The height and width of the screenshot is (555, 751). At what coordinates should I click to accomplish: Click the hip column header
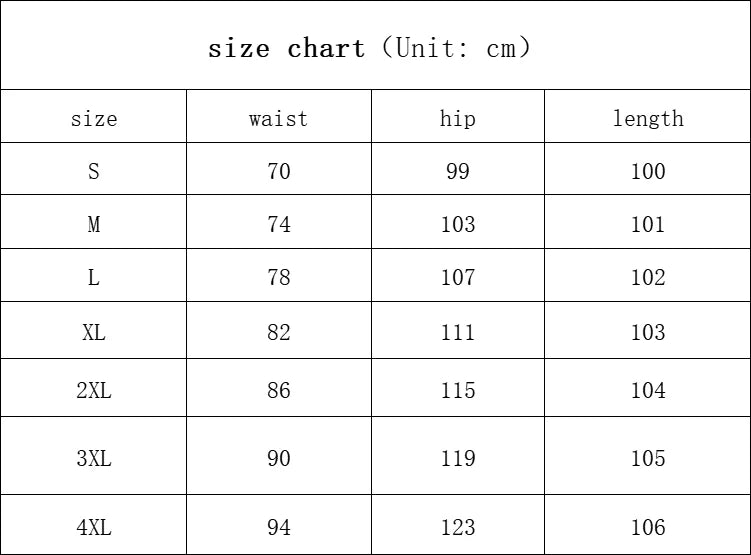457,119
